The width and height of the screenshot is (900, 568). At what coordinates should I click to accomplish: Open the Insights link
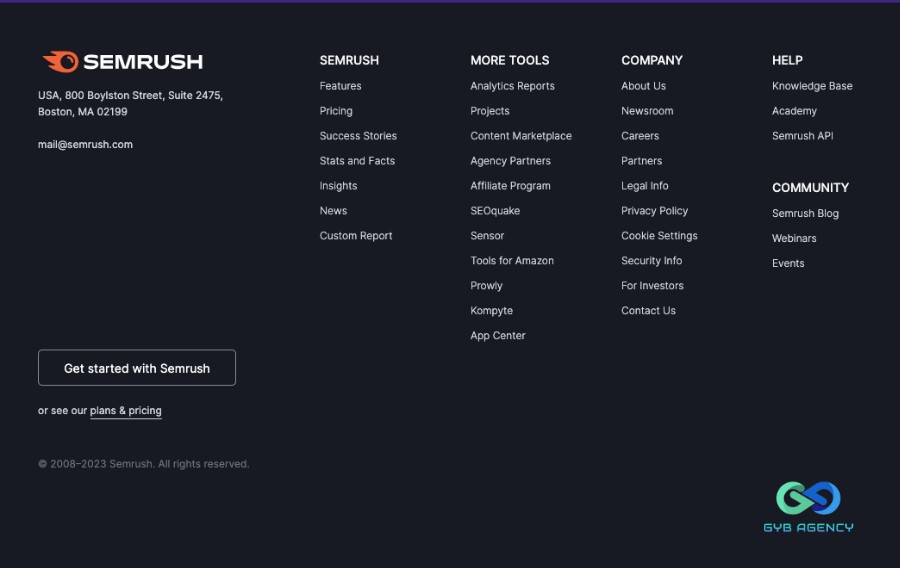point(338,186)
